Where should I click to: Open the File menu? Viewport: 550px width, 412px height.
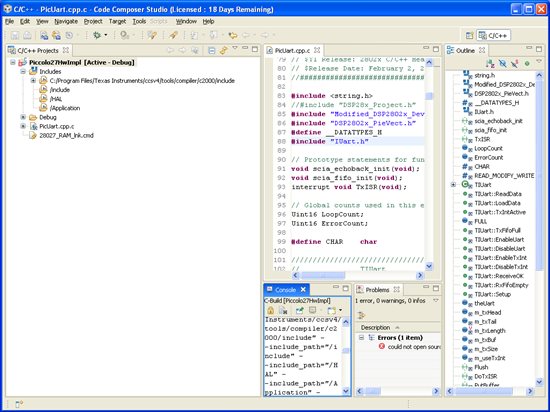tap(9, 21)
